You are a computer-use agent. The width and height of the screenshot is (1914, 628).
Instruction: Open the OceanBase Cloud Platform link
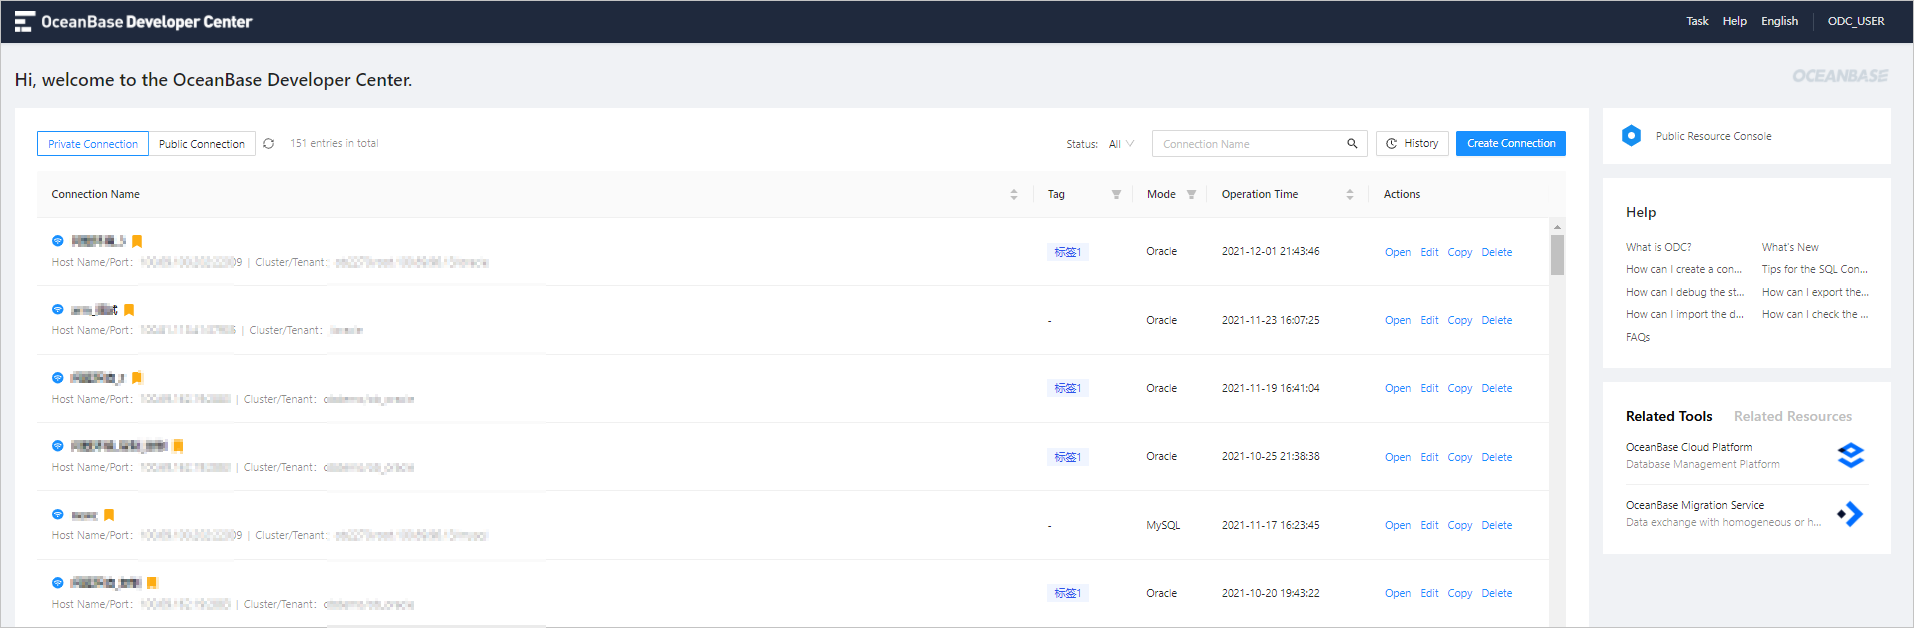[1689, 448]
